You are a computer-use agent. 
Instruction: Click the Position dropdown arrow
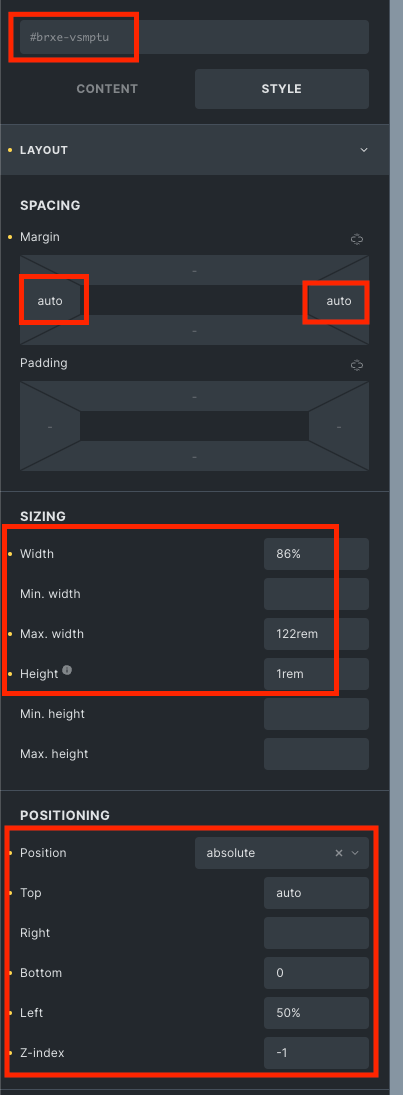(x=356, y=853)
